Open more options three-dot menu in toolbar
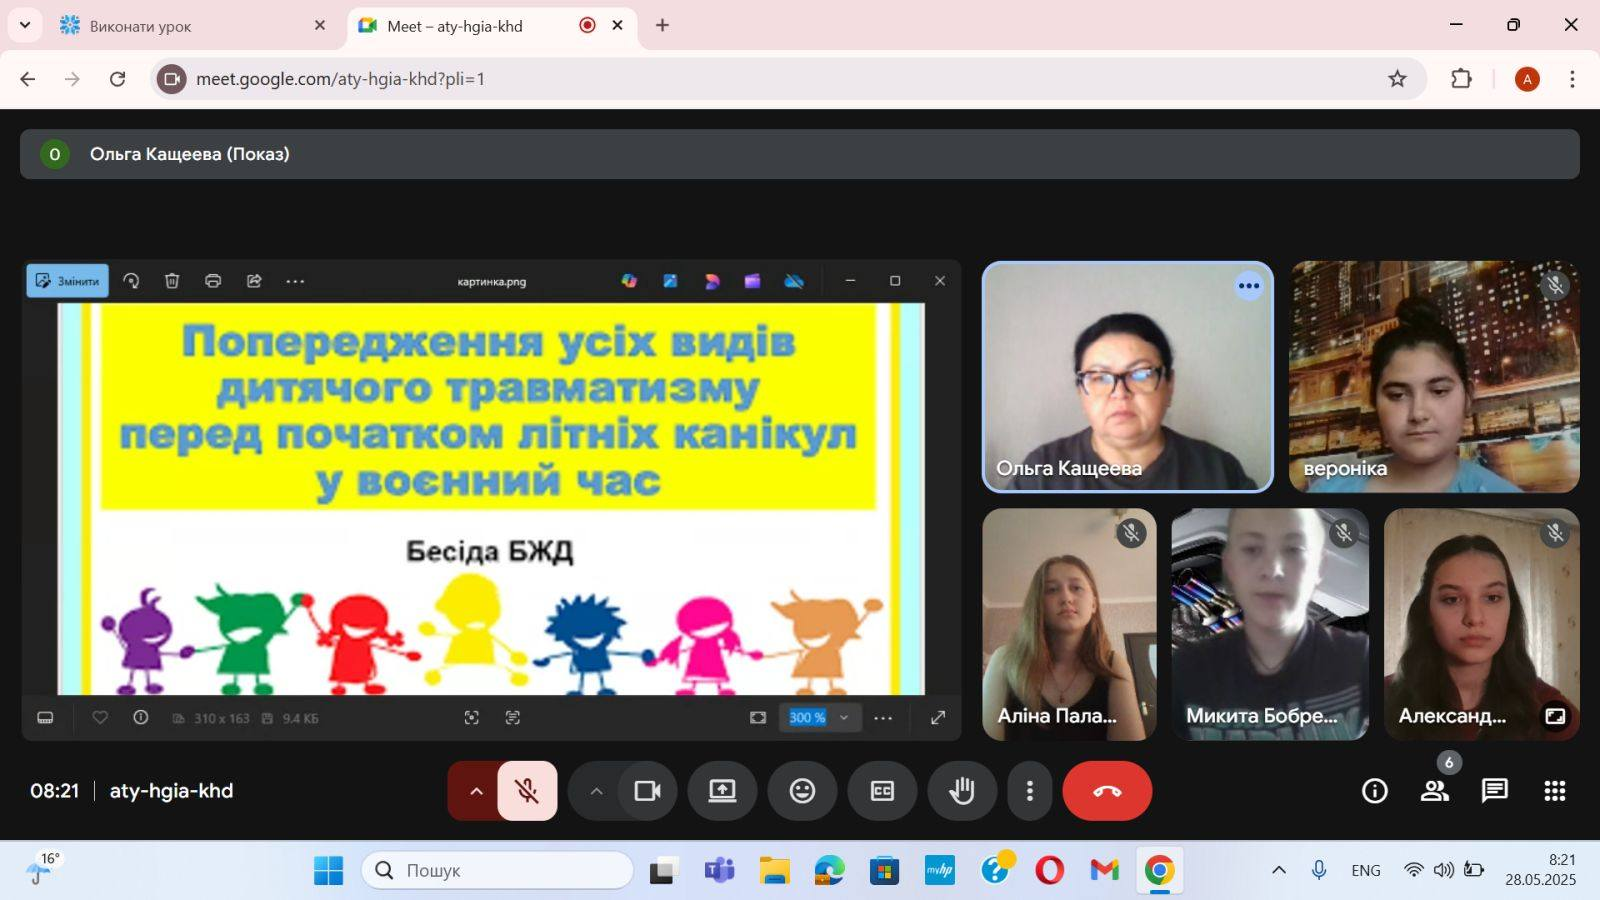The width and height of the screenshot is (1600, 900). point(1029,791)
